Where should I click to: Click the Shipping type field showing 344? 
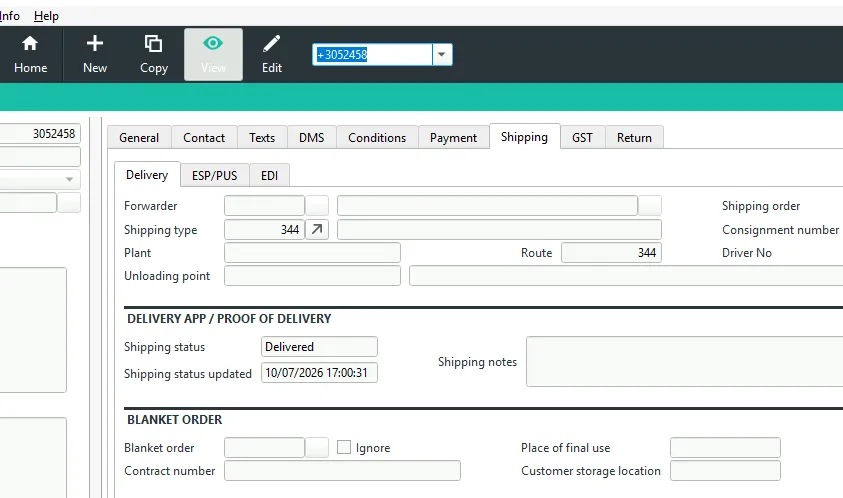pyautogui.click(x=264, y=230)
